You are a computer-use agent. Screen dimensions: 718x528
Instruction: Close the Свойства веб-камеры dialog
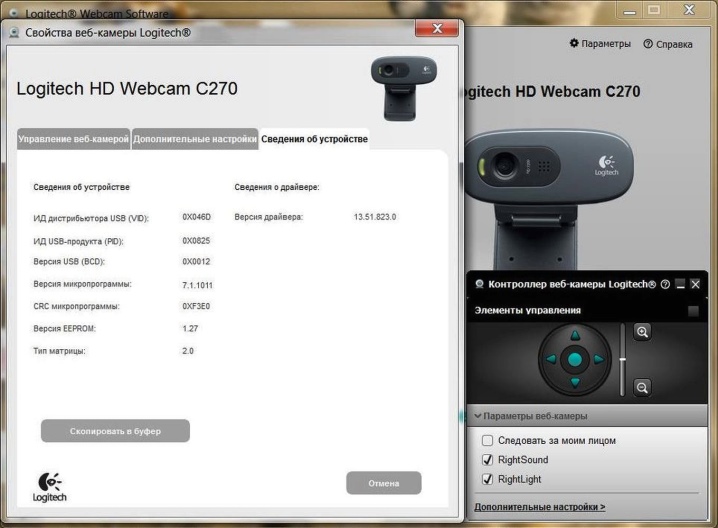click(437, 28)
